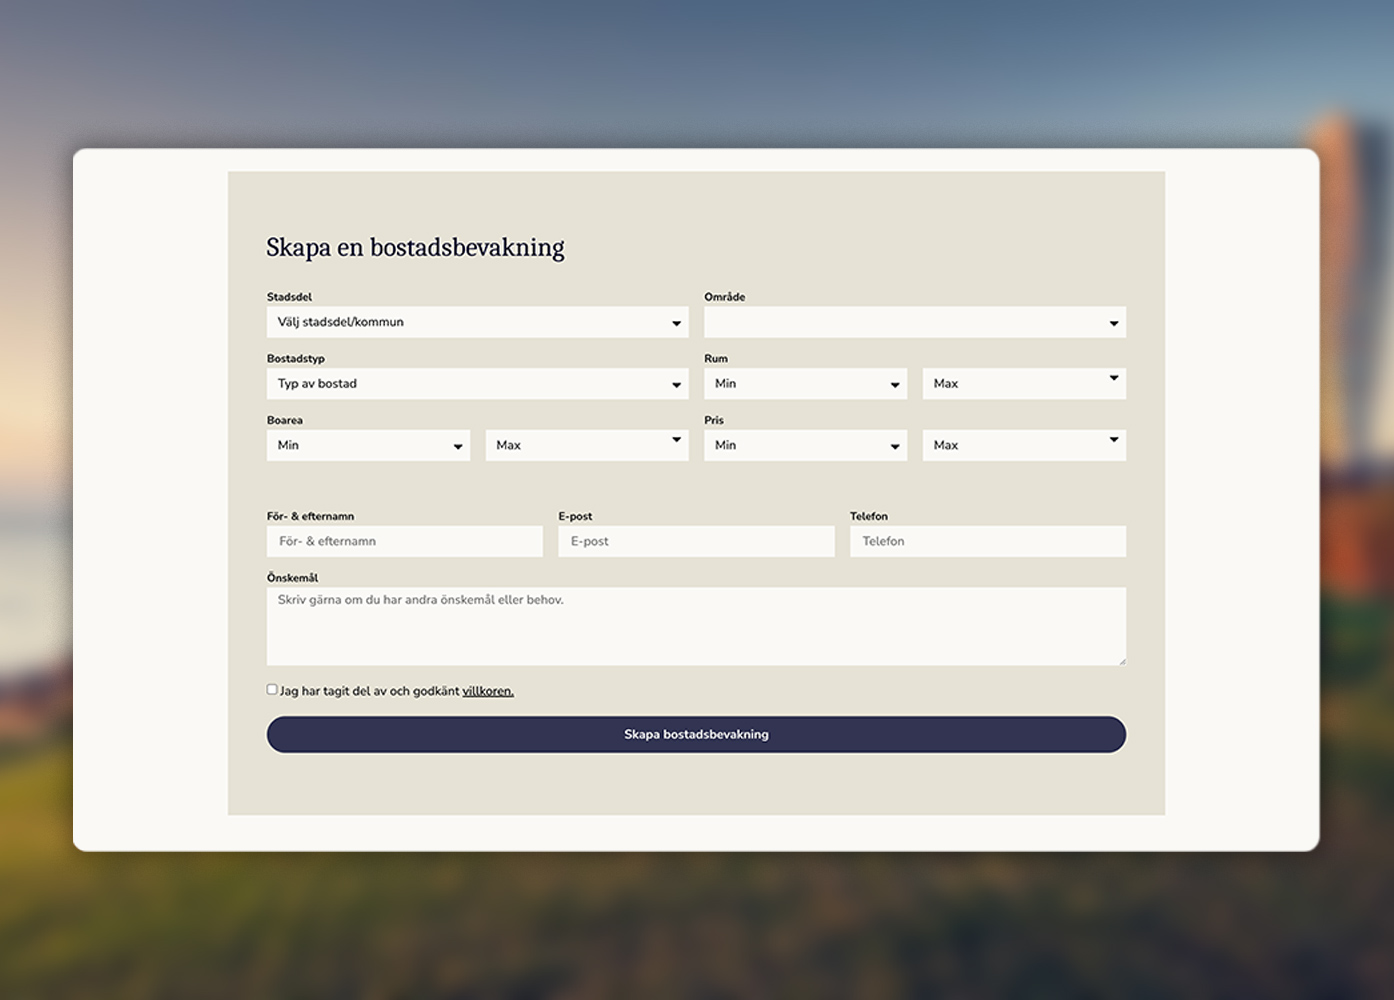Open the Boarea Max dropdown

click(586, 445)
